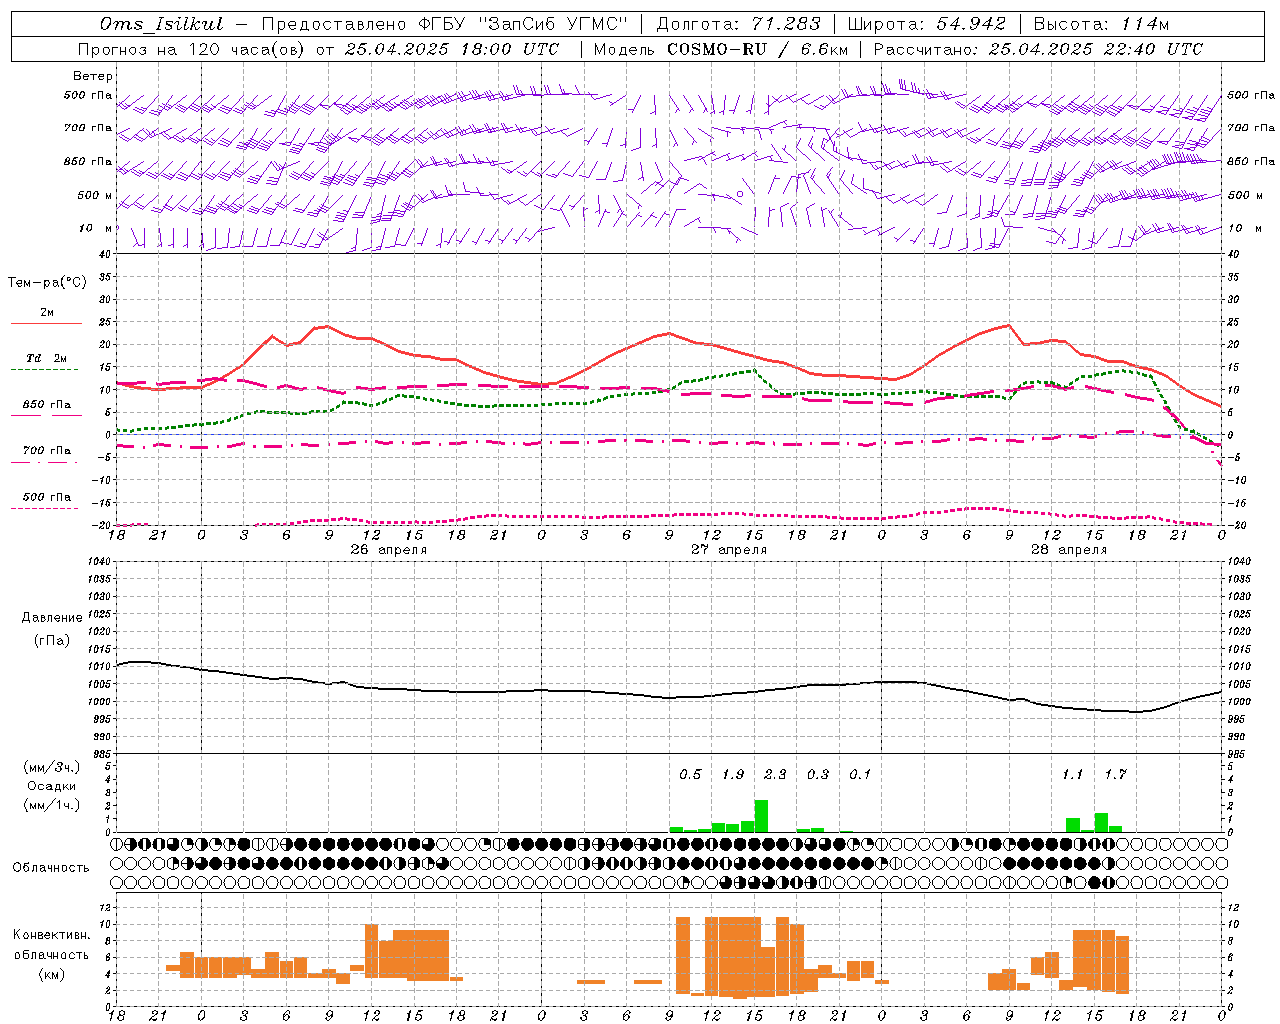Viewport: 1280px width, 1024px height.
Task: Click the left 500 м wind level label
Action: (95, 195)
